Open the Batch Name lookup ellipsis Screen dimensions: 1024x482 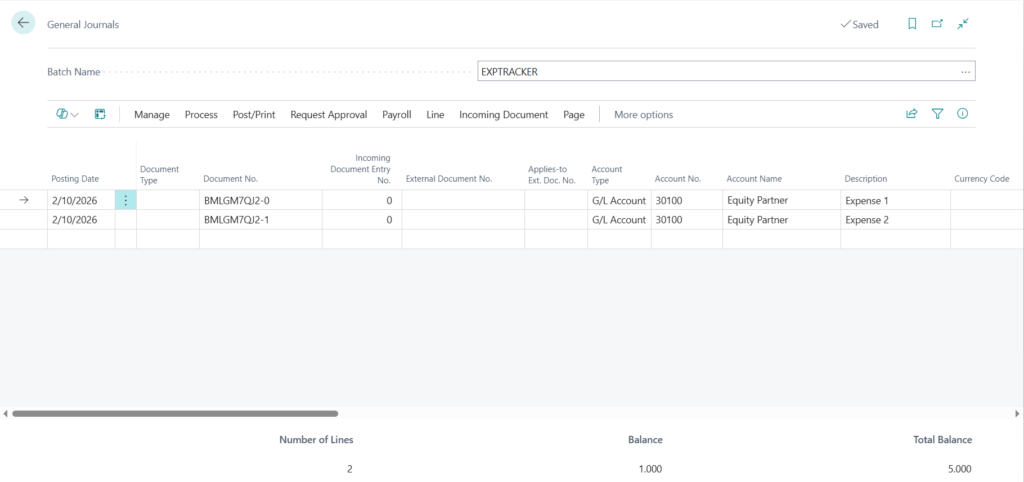[x=965, y=72]
